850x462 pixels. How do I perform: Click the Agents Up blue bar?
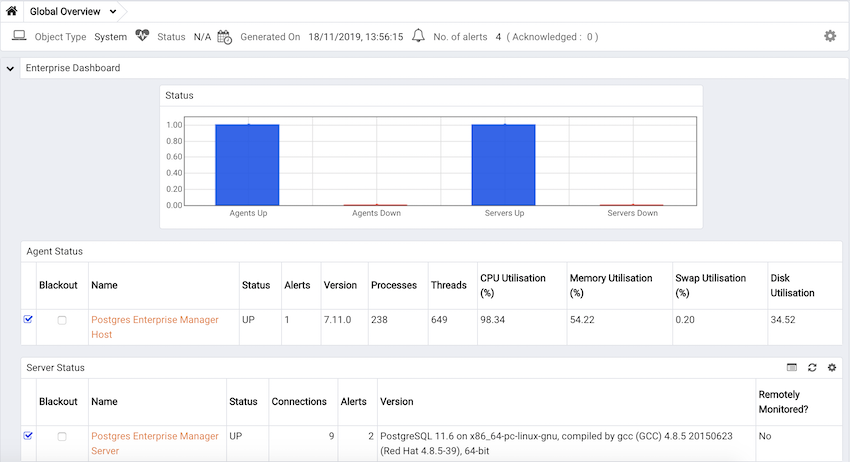coord(247,165)
